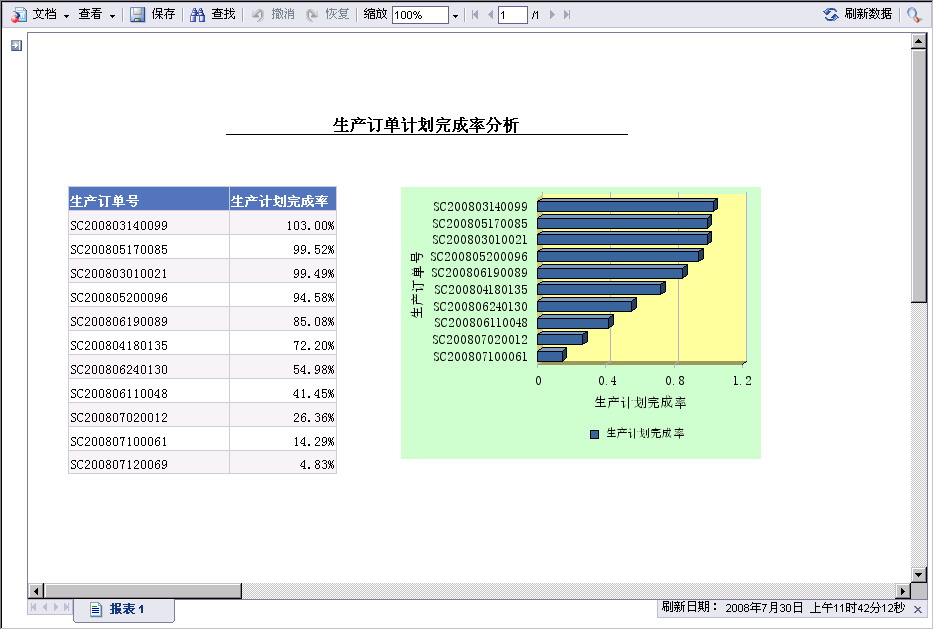
Task: Go to the previous page arrow
Action: [x=490, y=14]
